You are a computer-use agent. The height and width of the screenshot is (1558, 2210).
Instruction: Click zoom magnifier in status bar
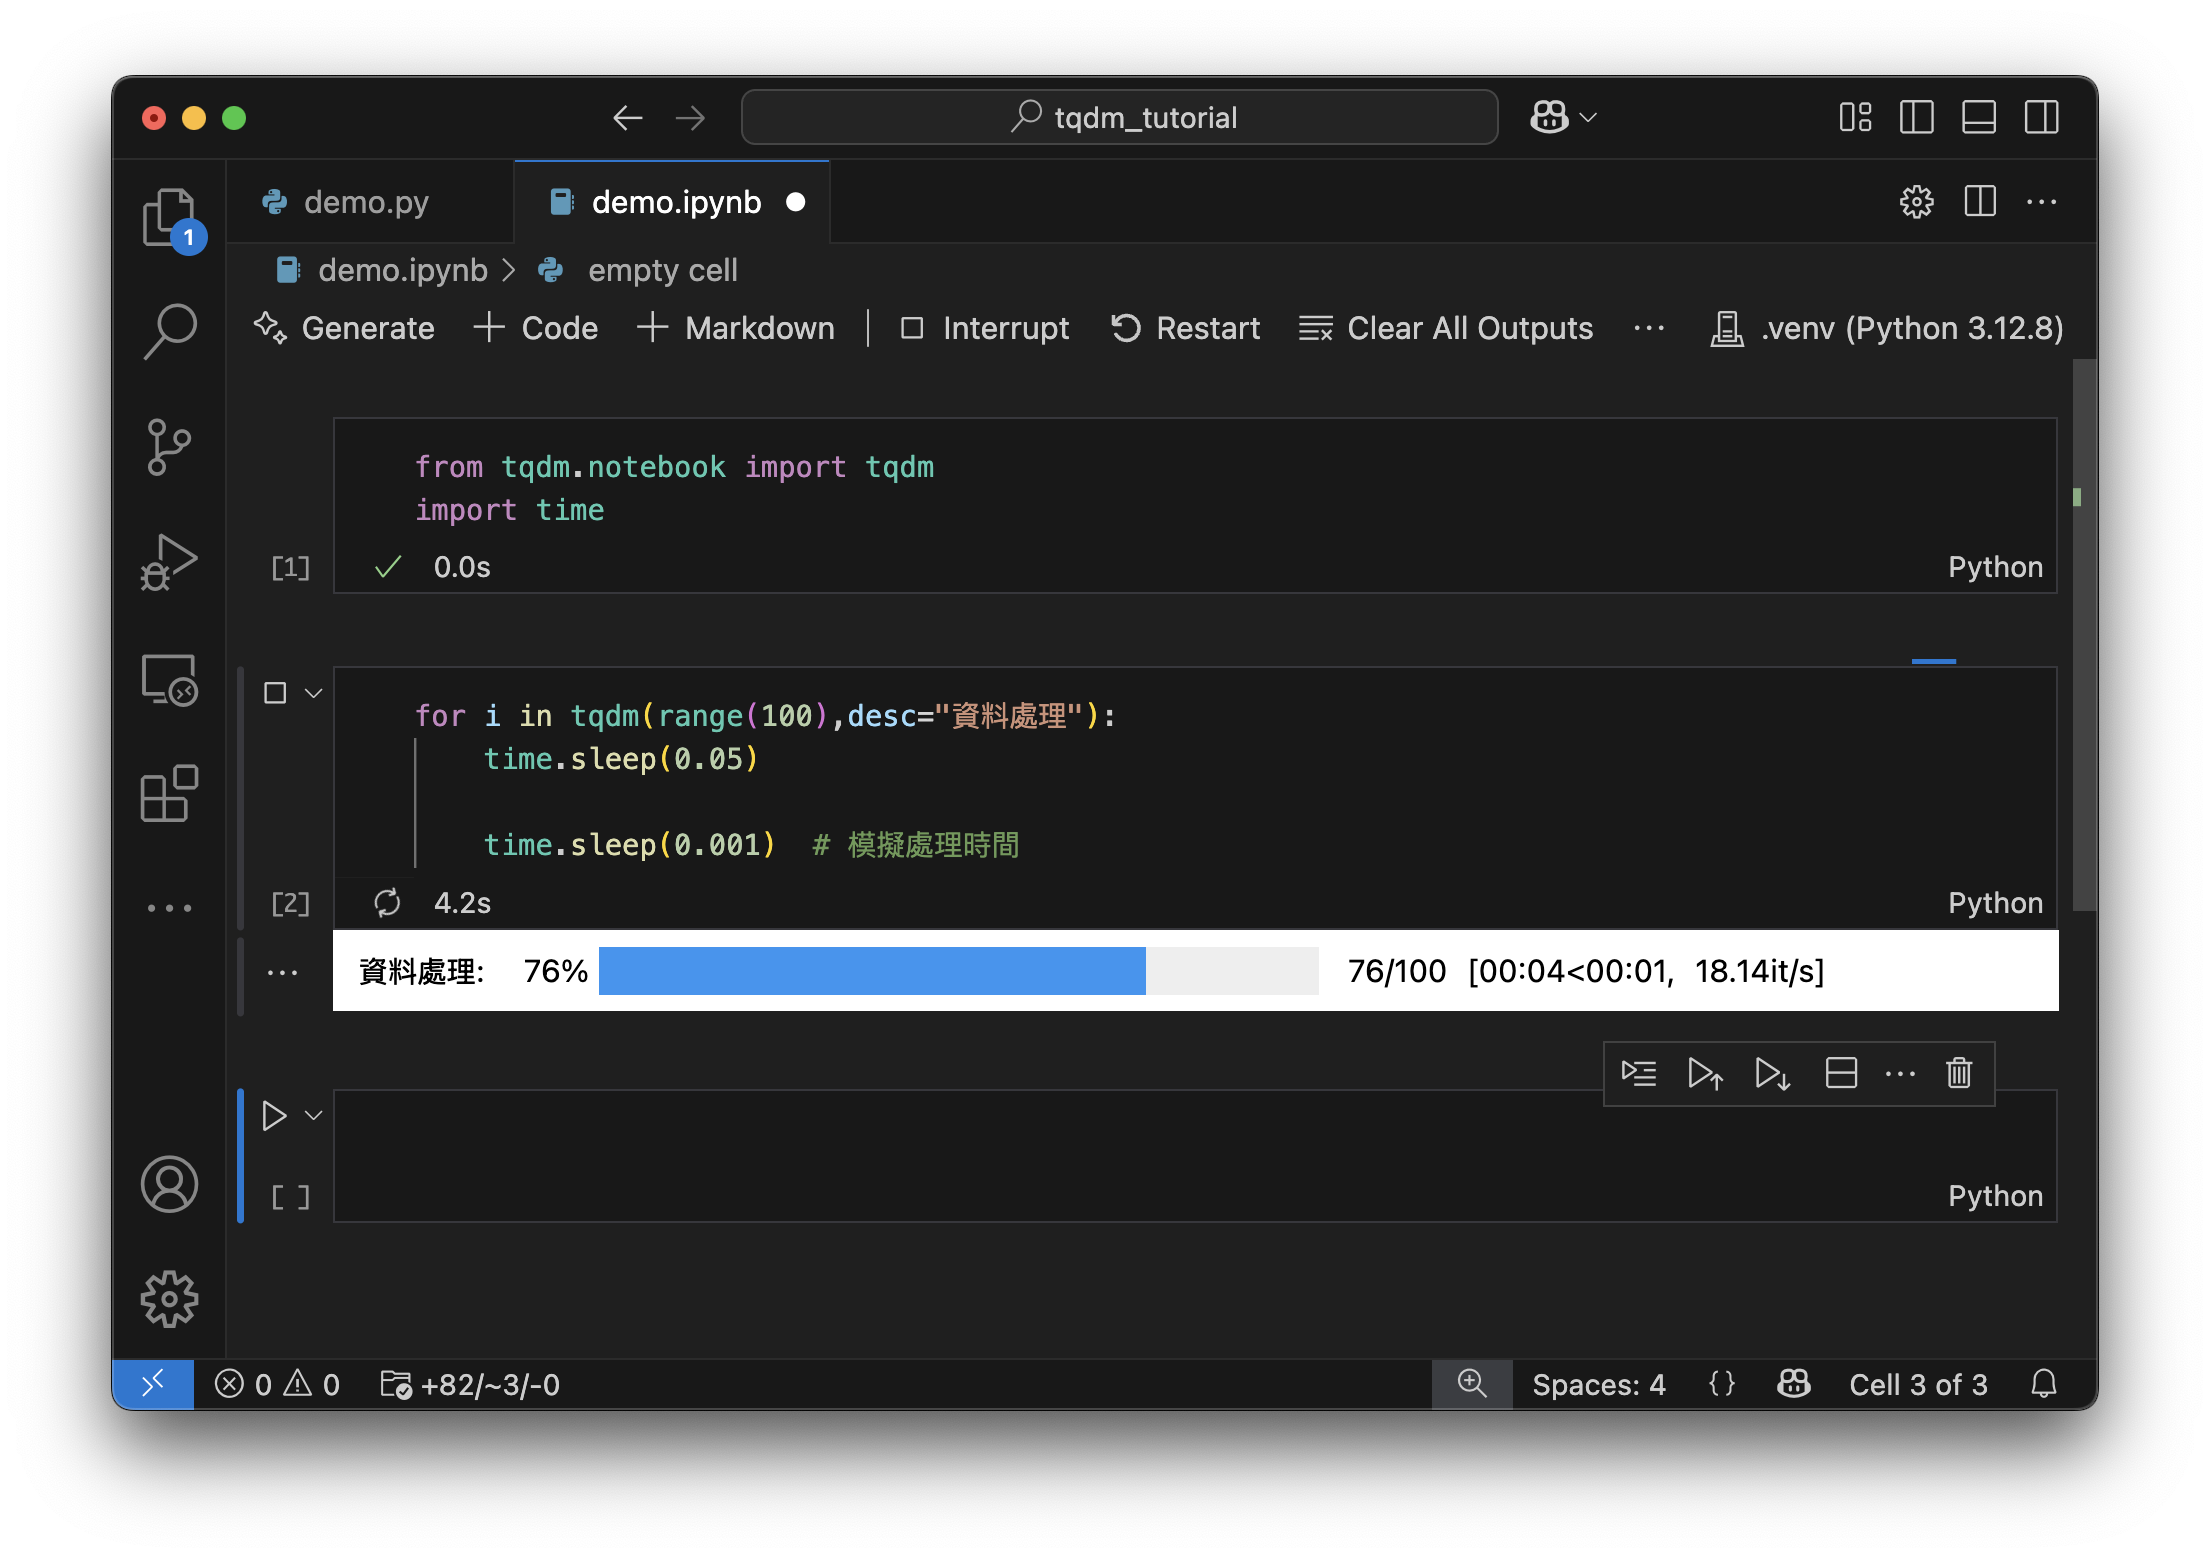point(1472,1384)
